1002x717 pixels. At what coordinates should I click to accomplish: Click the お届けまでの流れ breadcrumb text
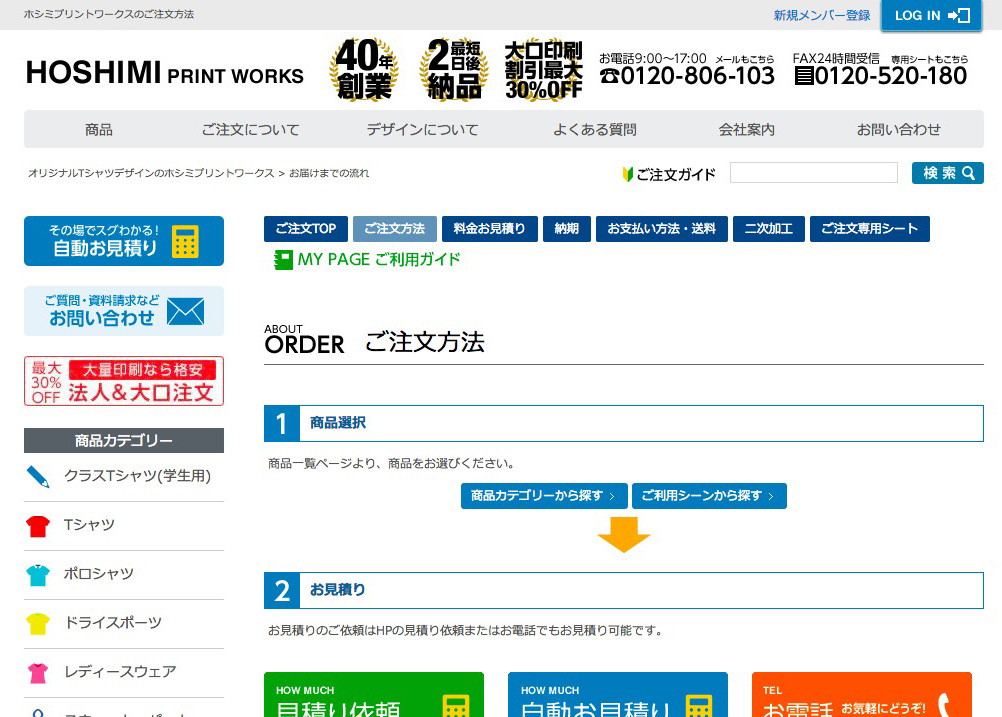pyautogui.click(x=329, y=173)
